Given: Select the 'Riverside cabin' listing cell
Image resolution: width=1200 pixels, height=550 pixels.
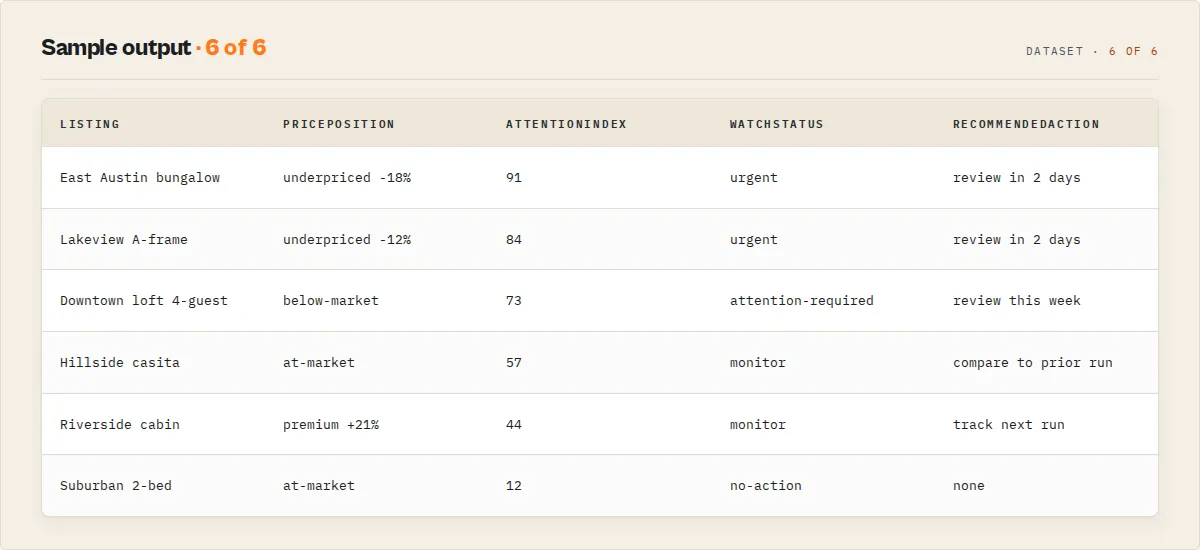Looking at the screenshot, I should click(120, 425).
